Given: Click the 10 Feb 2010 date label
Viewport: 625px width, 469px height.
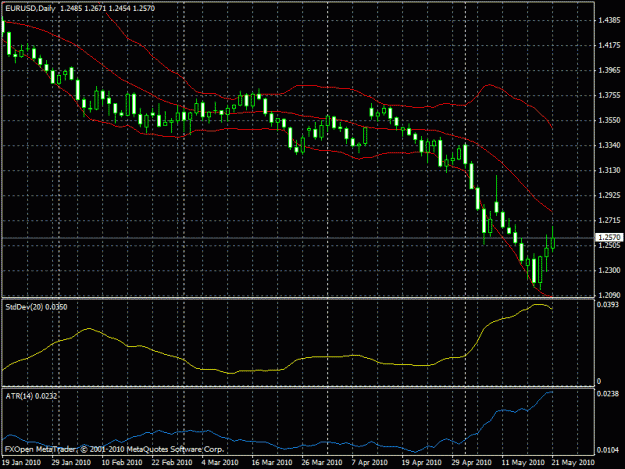Looking at the screenshot, I should coord(122,463).
